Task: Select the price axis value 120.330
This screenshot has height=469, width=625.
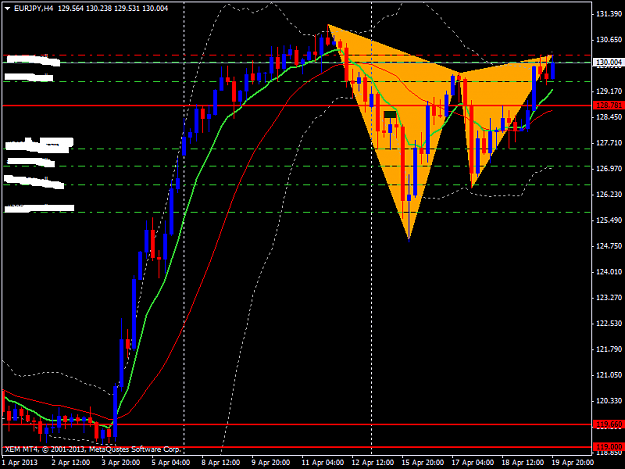Action: (609, 401)
